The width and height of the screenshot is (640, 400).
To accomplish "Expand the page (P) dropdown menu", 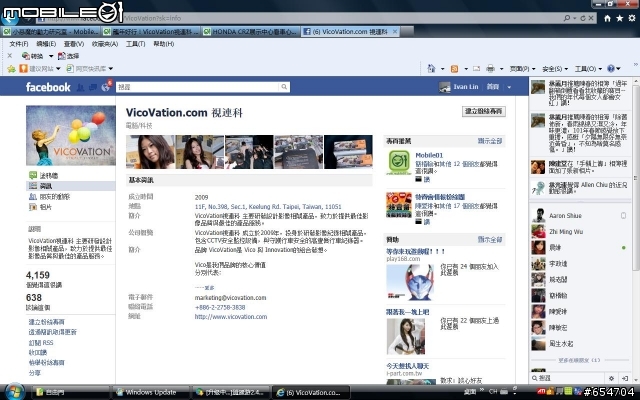I will [522, 69].
